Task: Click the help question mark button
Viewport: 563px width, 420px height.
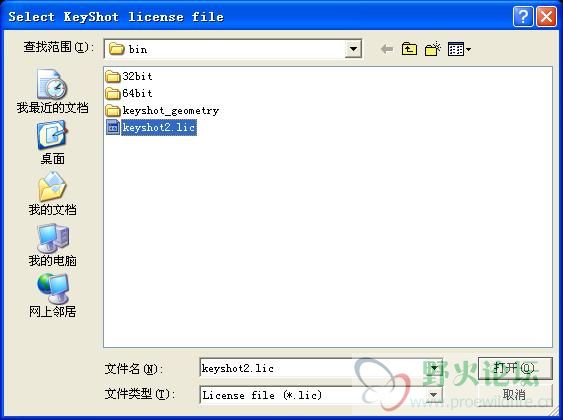Action: coord(523,17)
